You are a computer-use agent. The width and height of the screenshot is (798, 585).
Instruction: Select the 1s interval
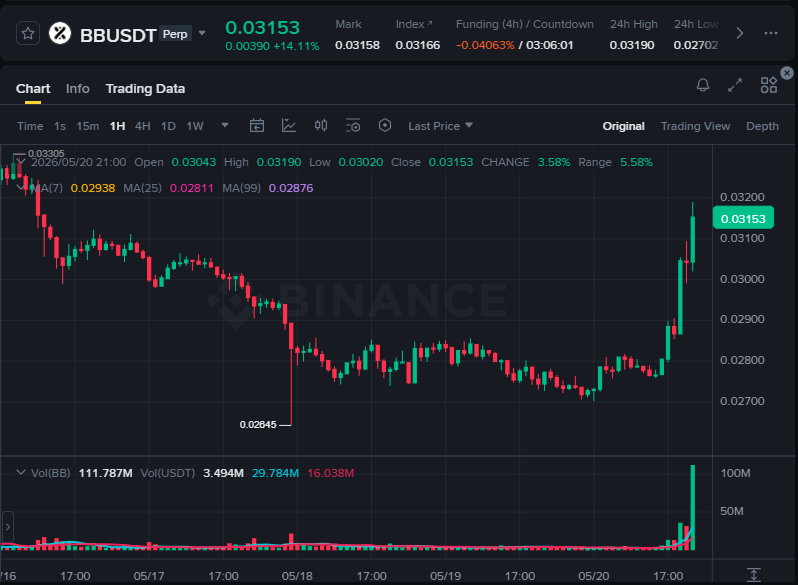(60, 126)
